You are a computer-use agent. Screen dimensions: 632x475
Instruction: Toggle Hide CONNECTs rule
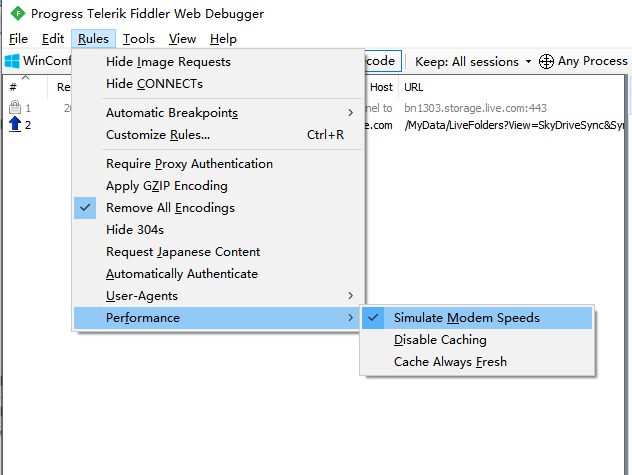[218, 83]
